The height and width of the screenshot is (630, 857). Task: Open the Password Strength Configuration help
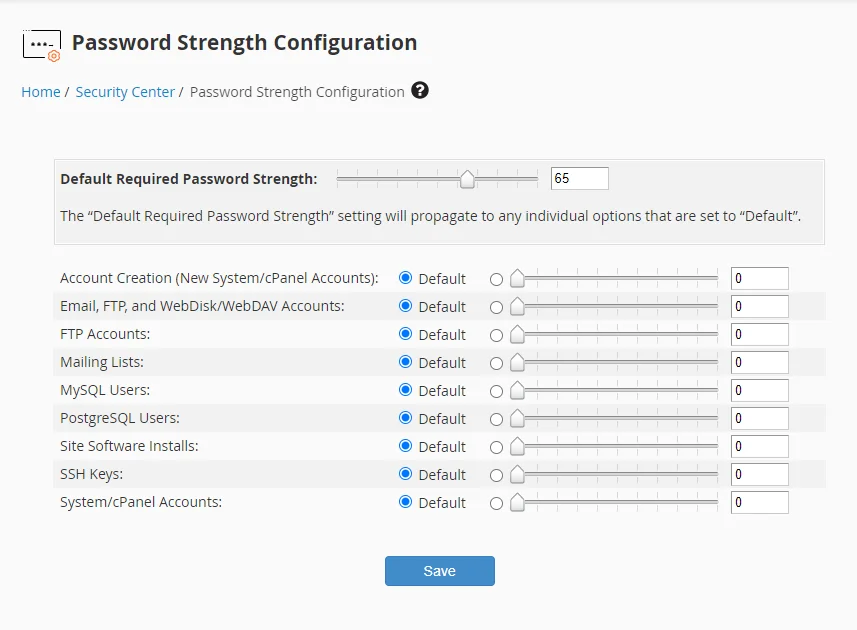coord(420,91)
